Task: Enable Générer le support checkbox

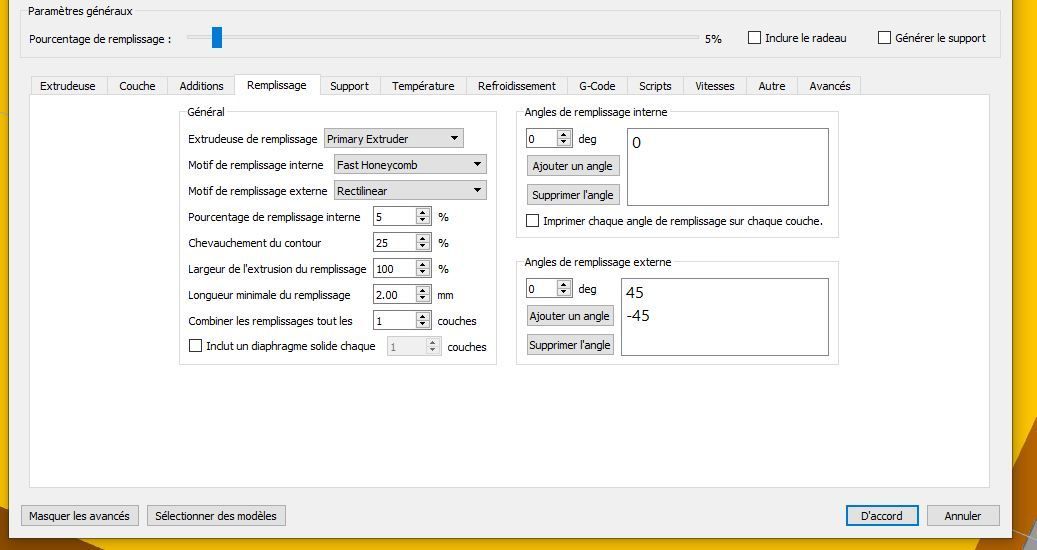Action: [884, 38]
